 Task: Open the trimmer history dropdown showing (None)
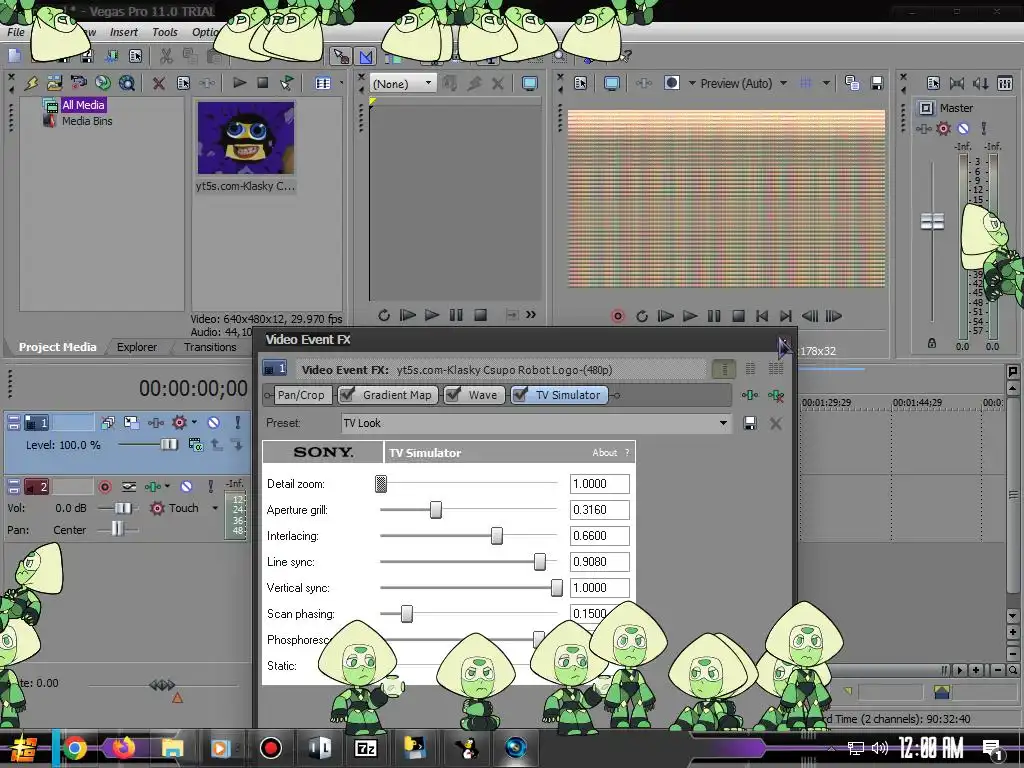pyautogui.click(x=402, y=84)
